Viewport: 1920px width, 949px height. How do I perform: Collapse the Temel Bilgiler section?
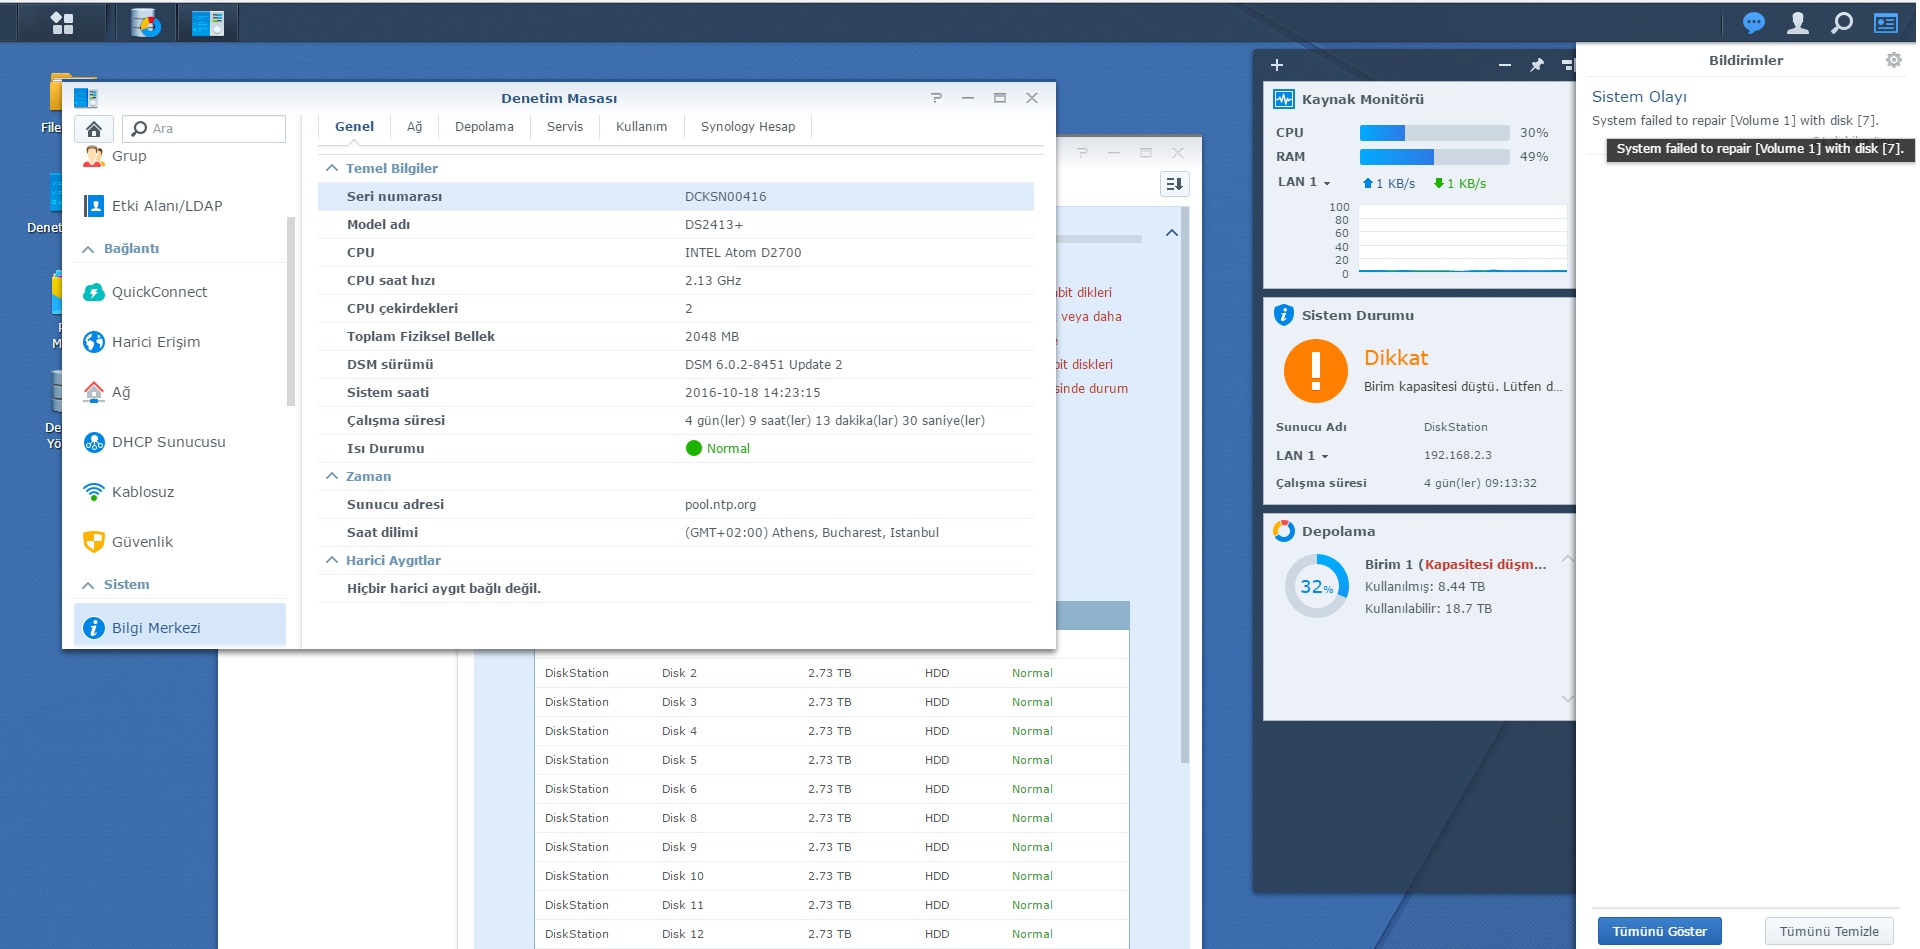click(332, 168)
